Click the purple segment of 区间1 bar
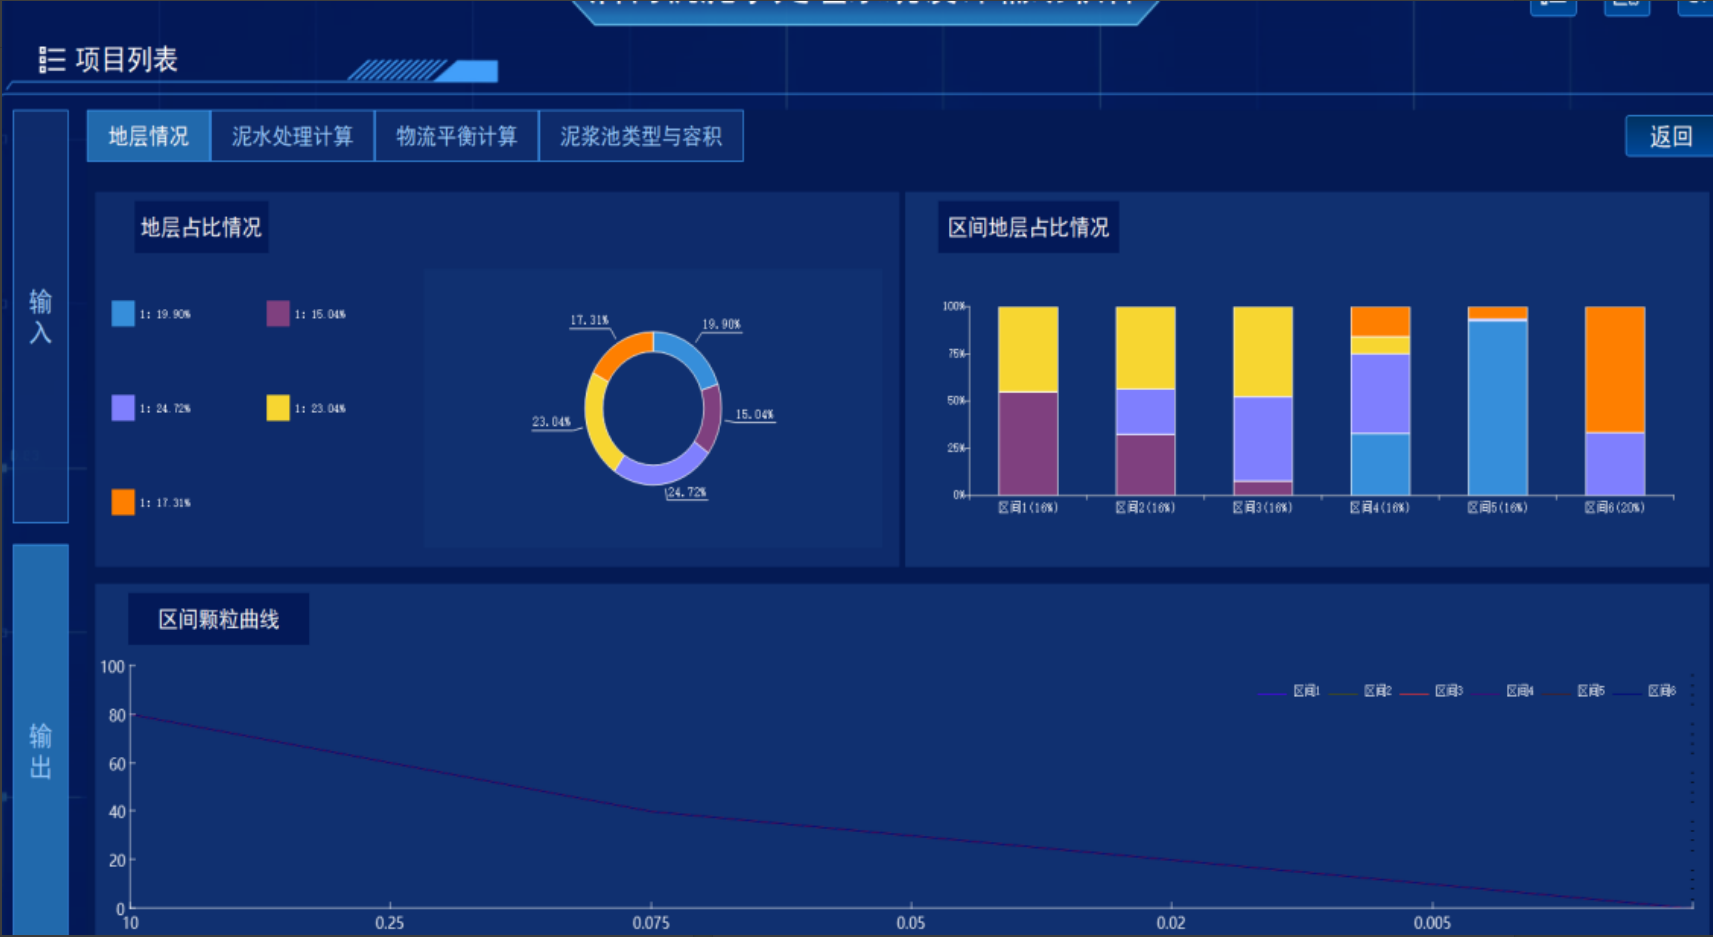This screenshot has height=937, width=1713. point(1028,443)
